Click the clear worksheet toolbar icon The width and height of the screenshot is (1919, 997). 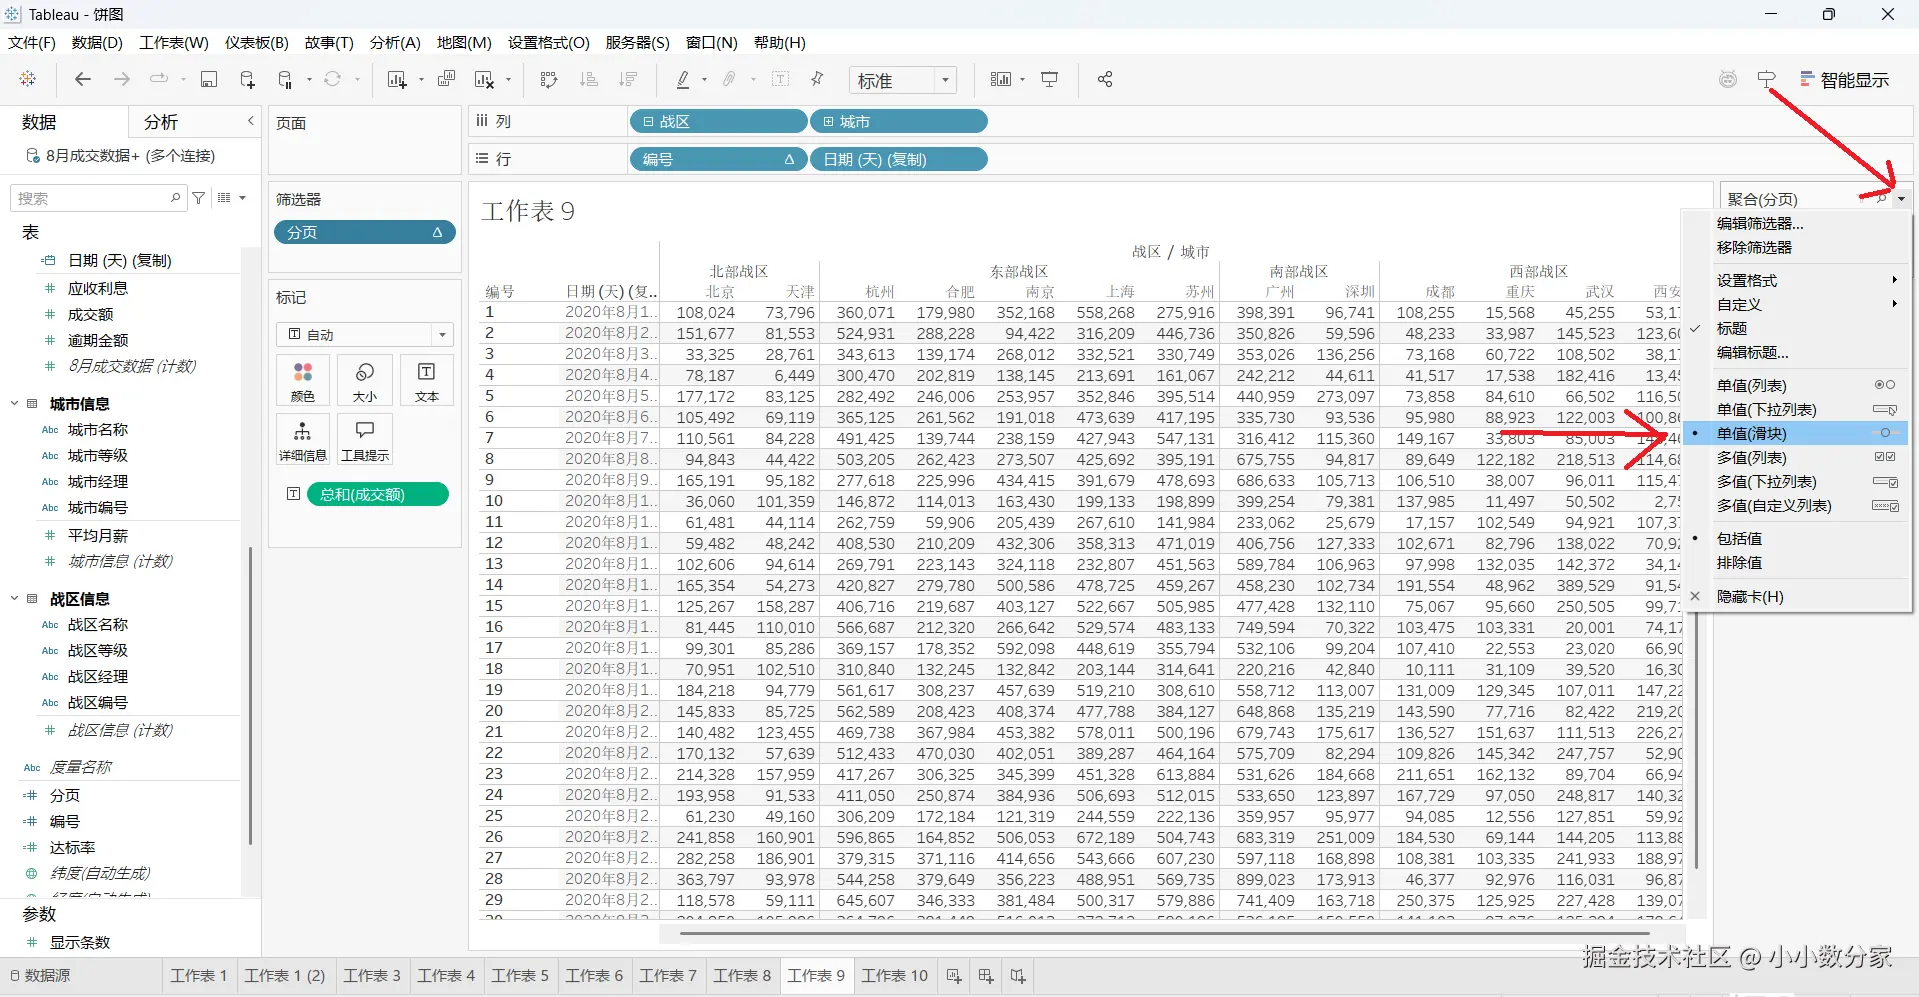485,79
